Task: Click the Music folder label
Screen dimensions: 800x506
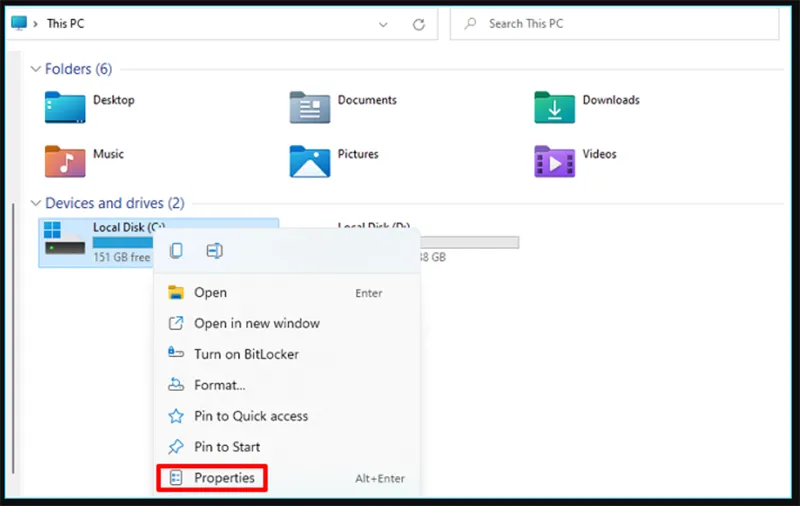Action: 108,154
